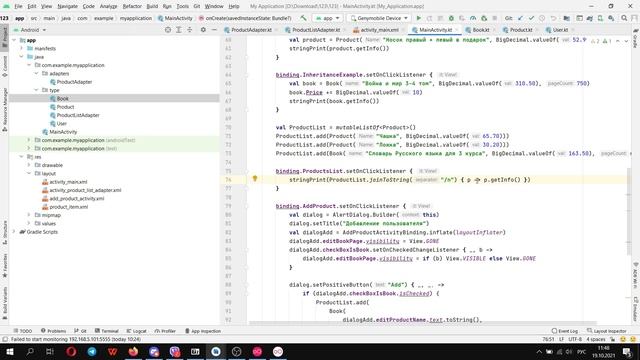Click Expand All icon in project panel
640x360 pixels.
[x=179, y=30]
